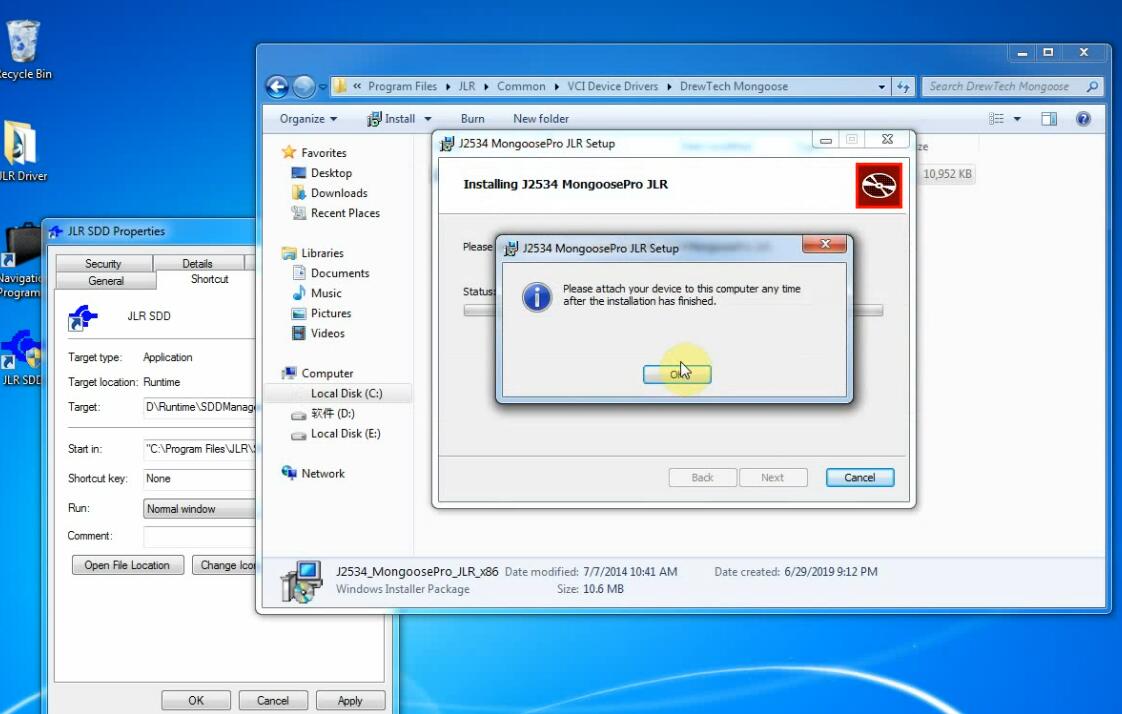Switch to Security tab in JLR SDD Properties
This screenshot has width=1122, height=714.
[x=103, y=263]
